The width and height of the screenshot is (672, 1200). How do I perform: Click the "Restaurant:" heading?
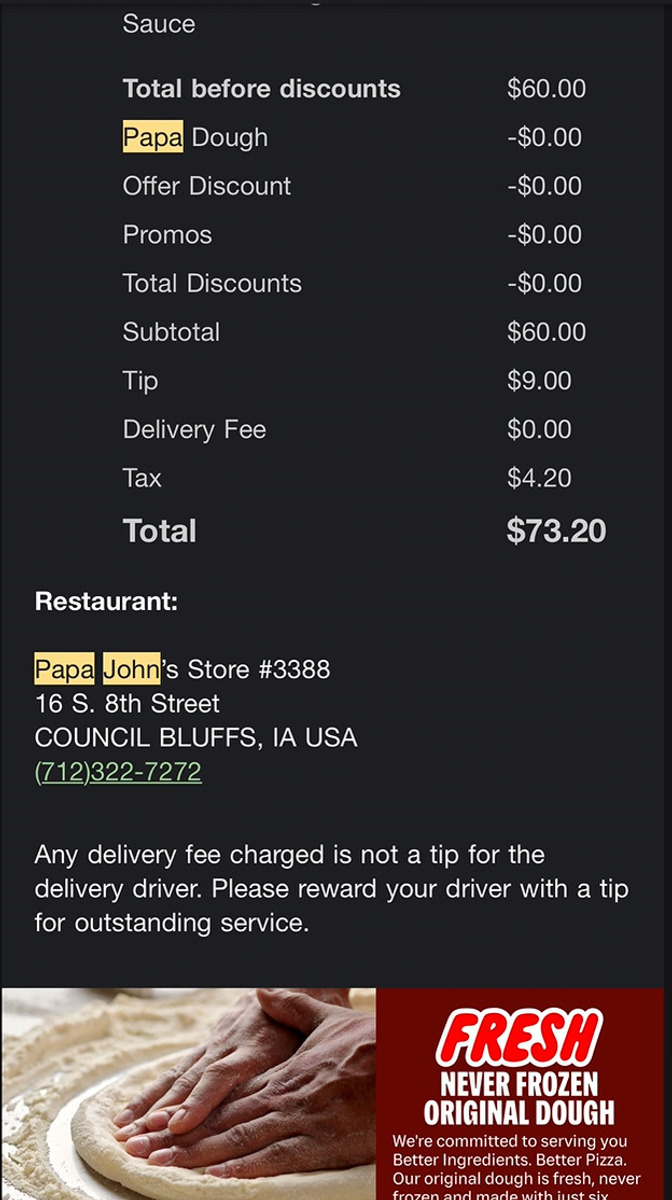pyautogui.click(x=106, y=602)
